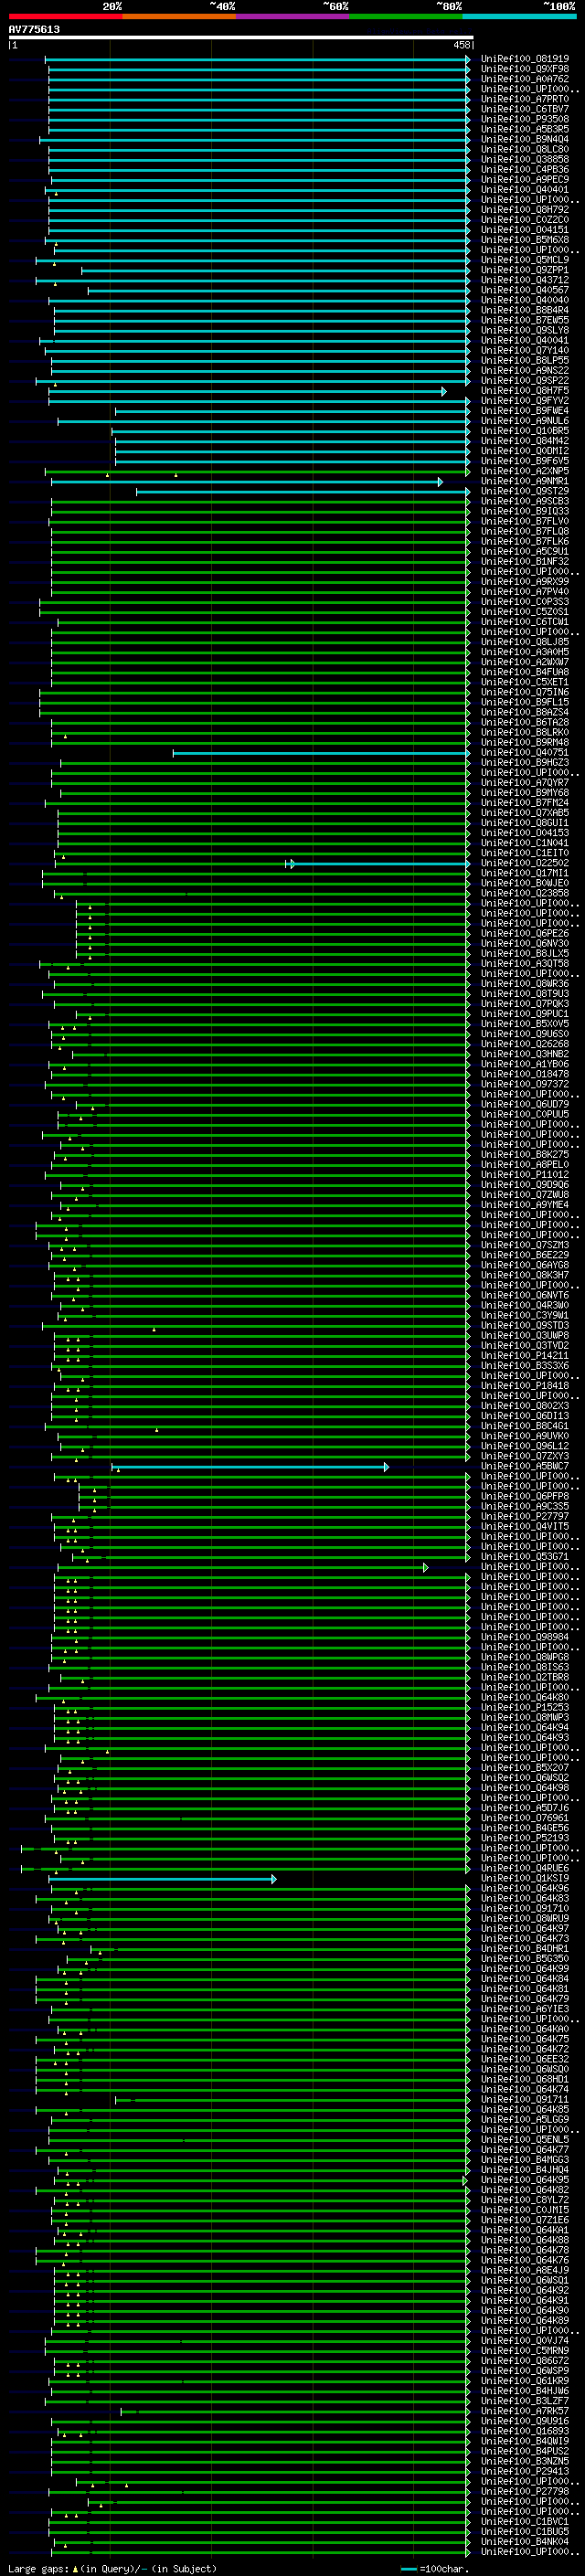585x2576 pixels.
Task: Select hit label UniRef100_Q9ZPP1
Action: click(x=525, y=270)
